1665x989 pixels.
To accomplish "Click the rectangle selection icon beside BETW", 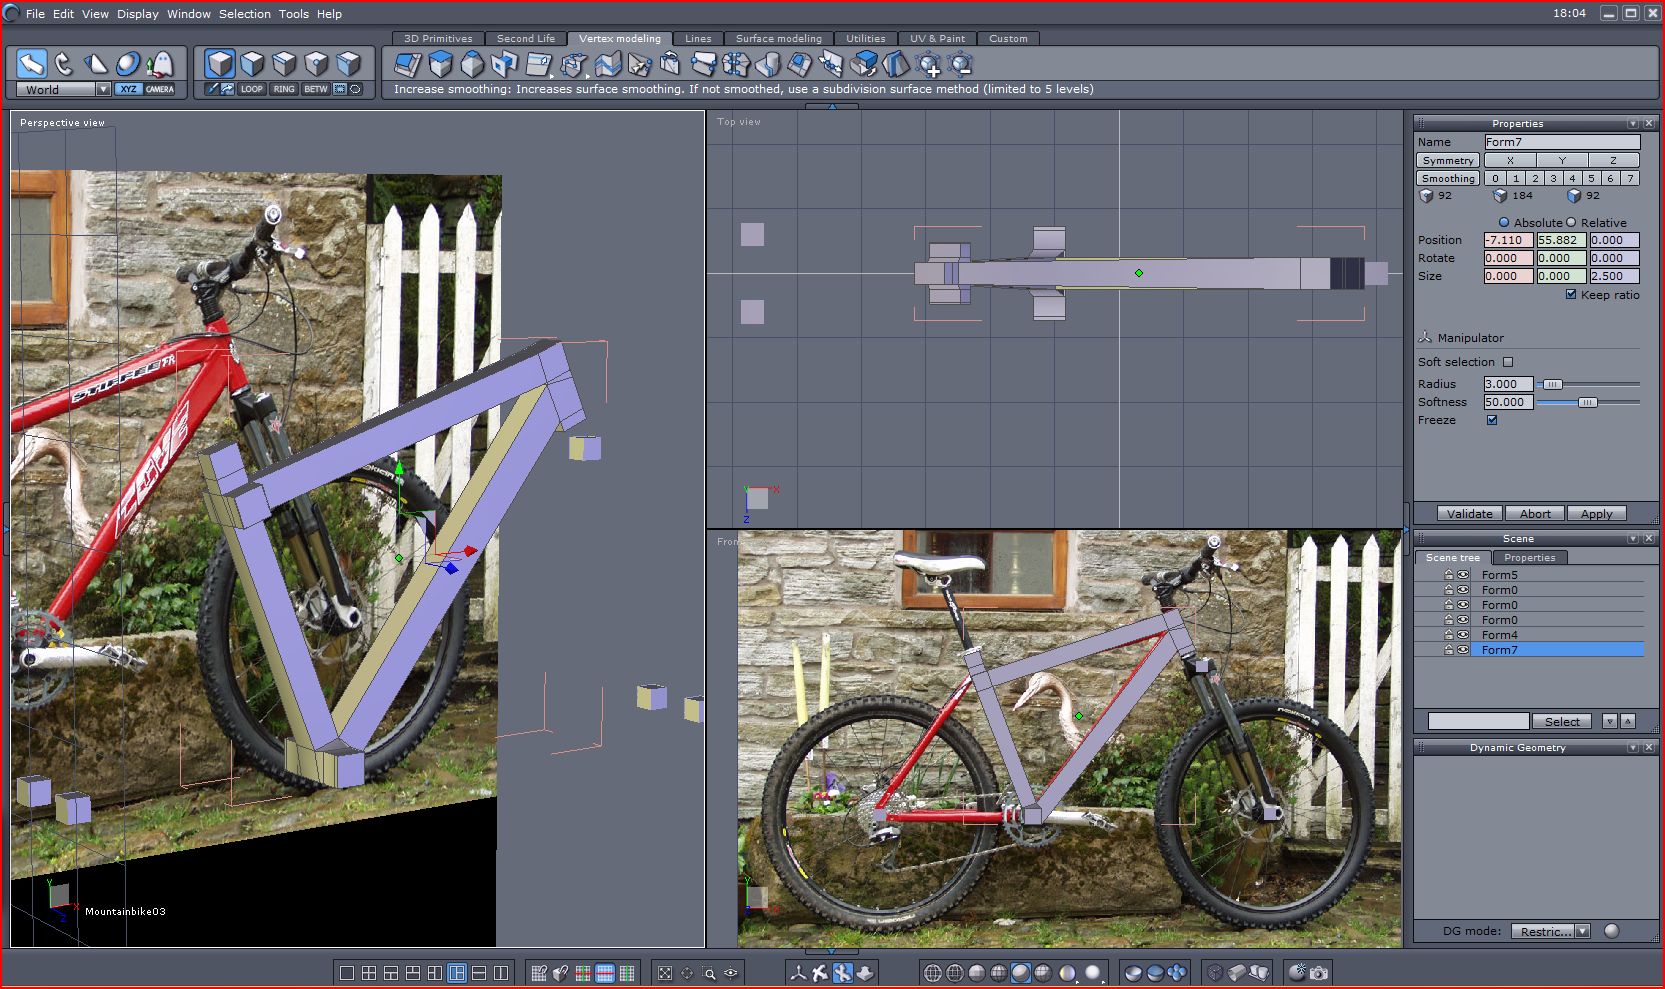I will click(x=340, y=89).
